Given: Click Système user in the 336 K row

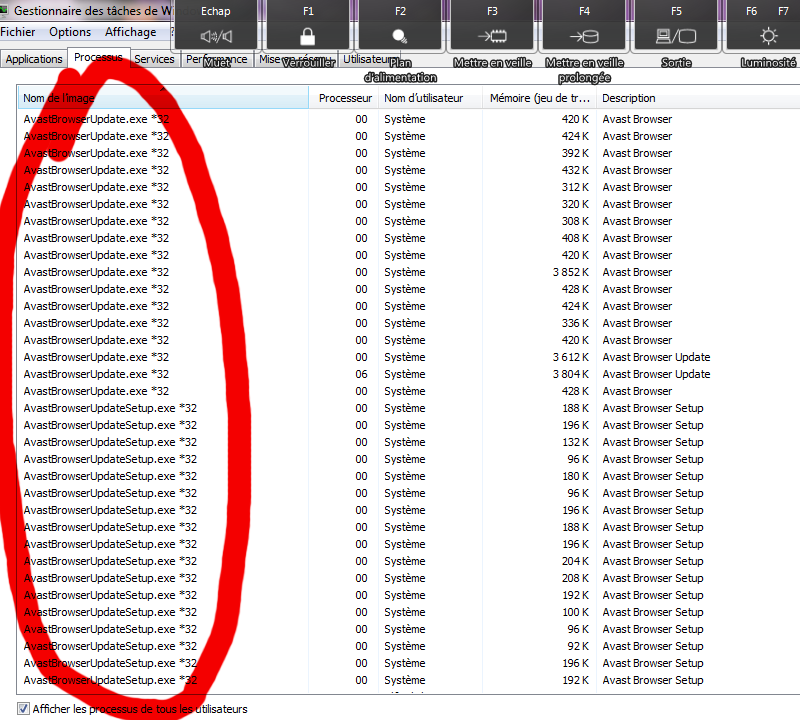Looking at the screenshot, I should point(405,323).
